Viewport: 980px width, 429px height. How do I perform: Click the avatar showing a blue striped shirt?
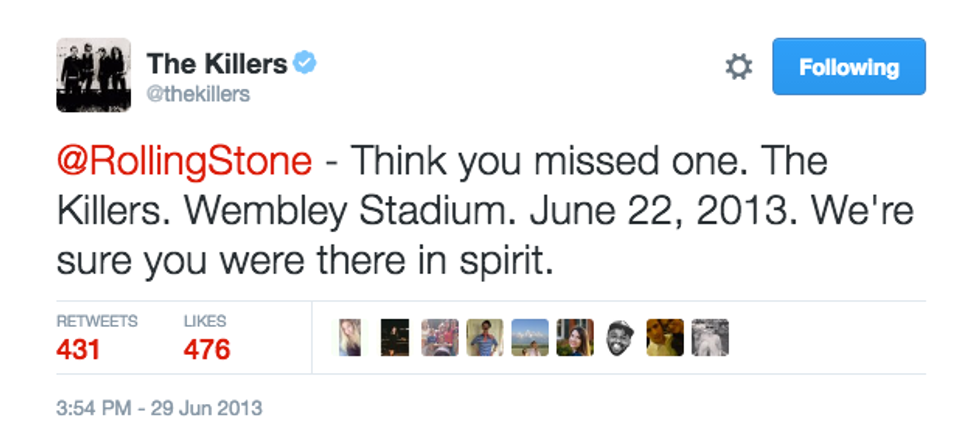pyautogui.click(x=485, y=338)
